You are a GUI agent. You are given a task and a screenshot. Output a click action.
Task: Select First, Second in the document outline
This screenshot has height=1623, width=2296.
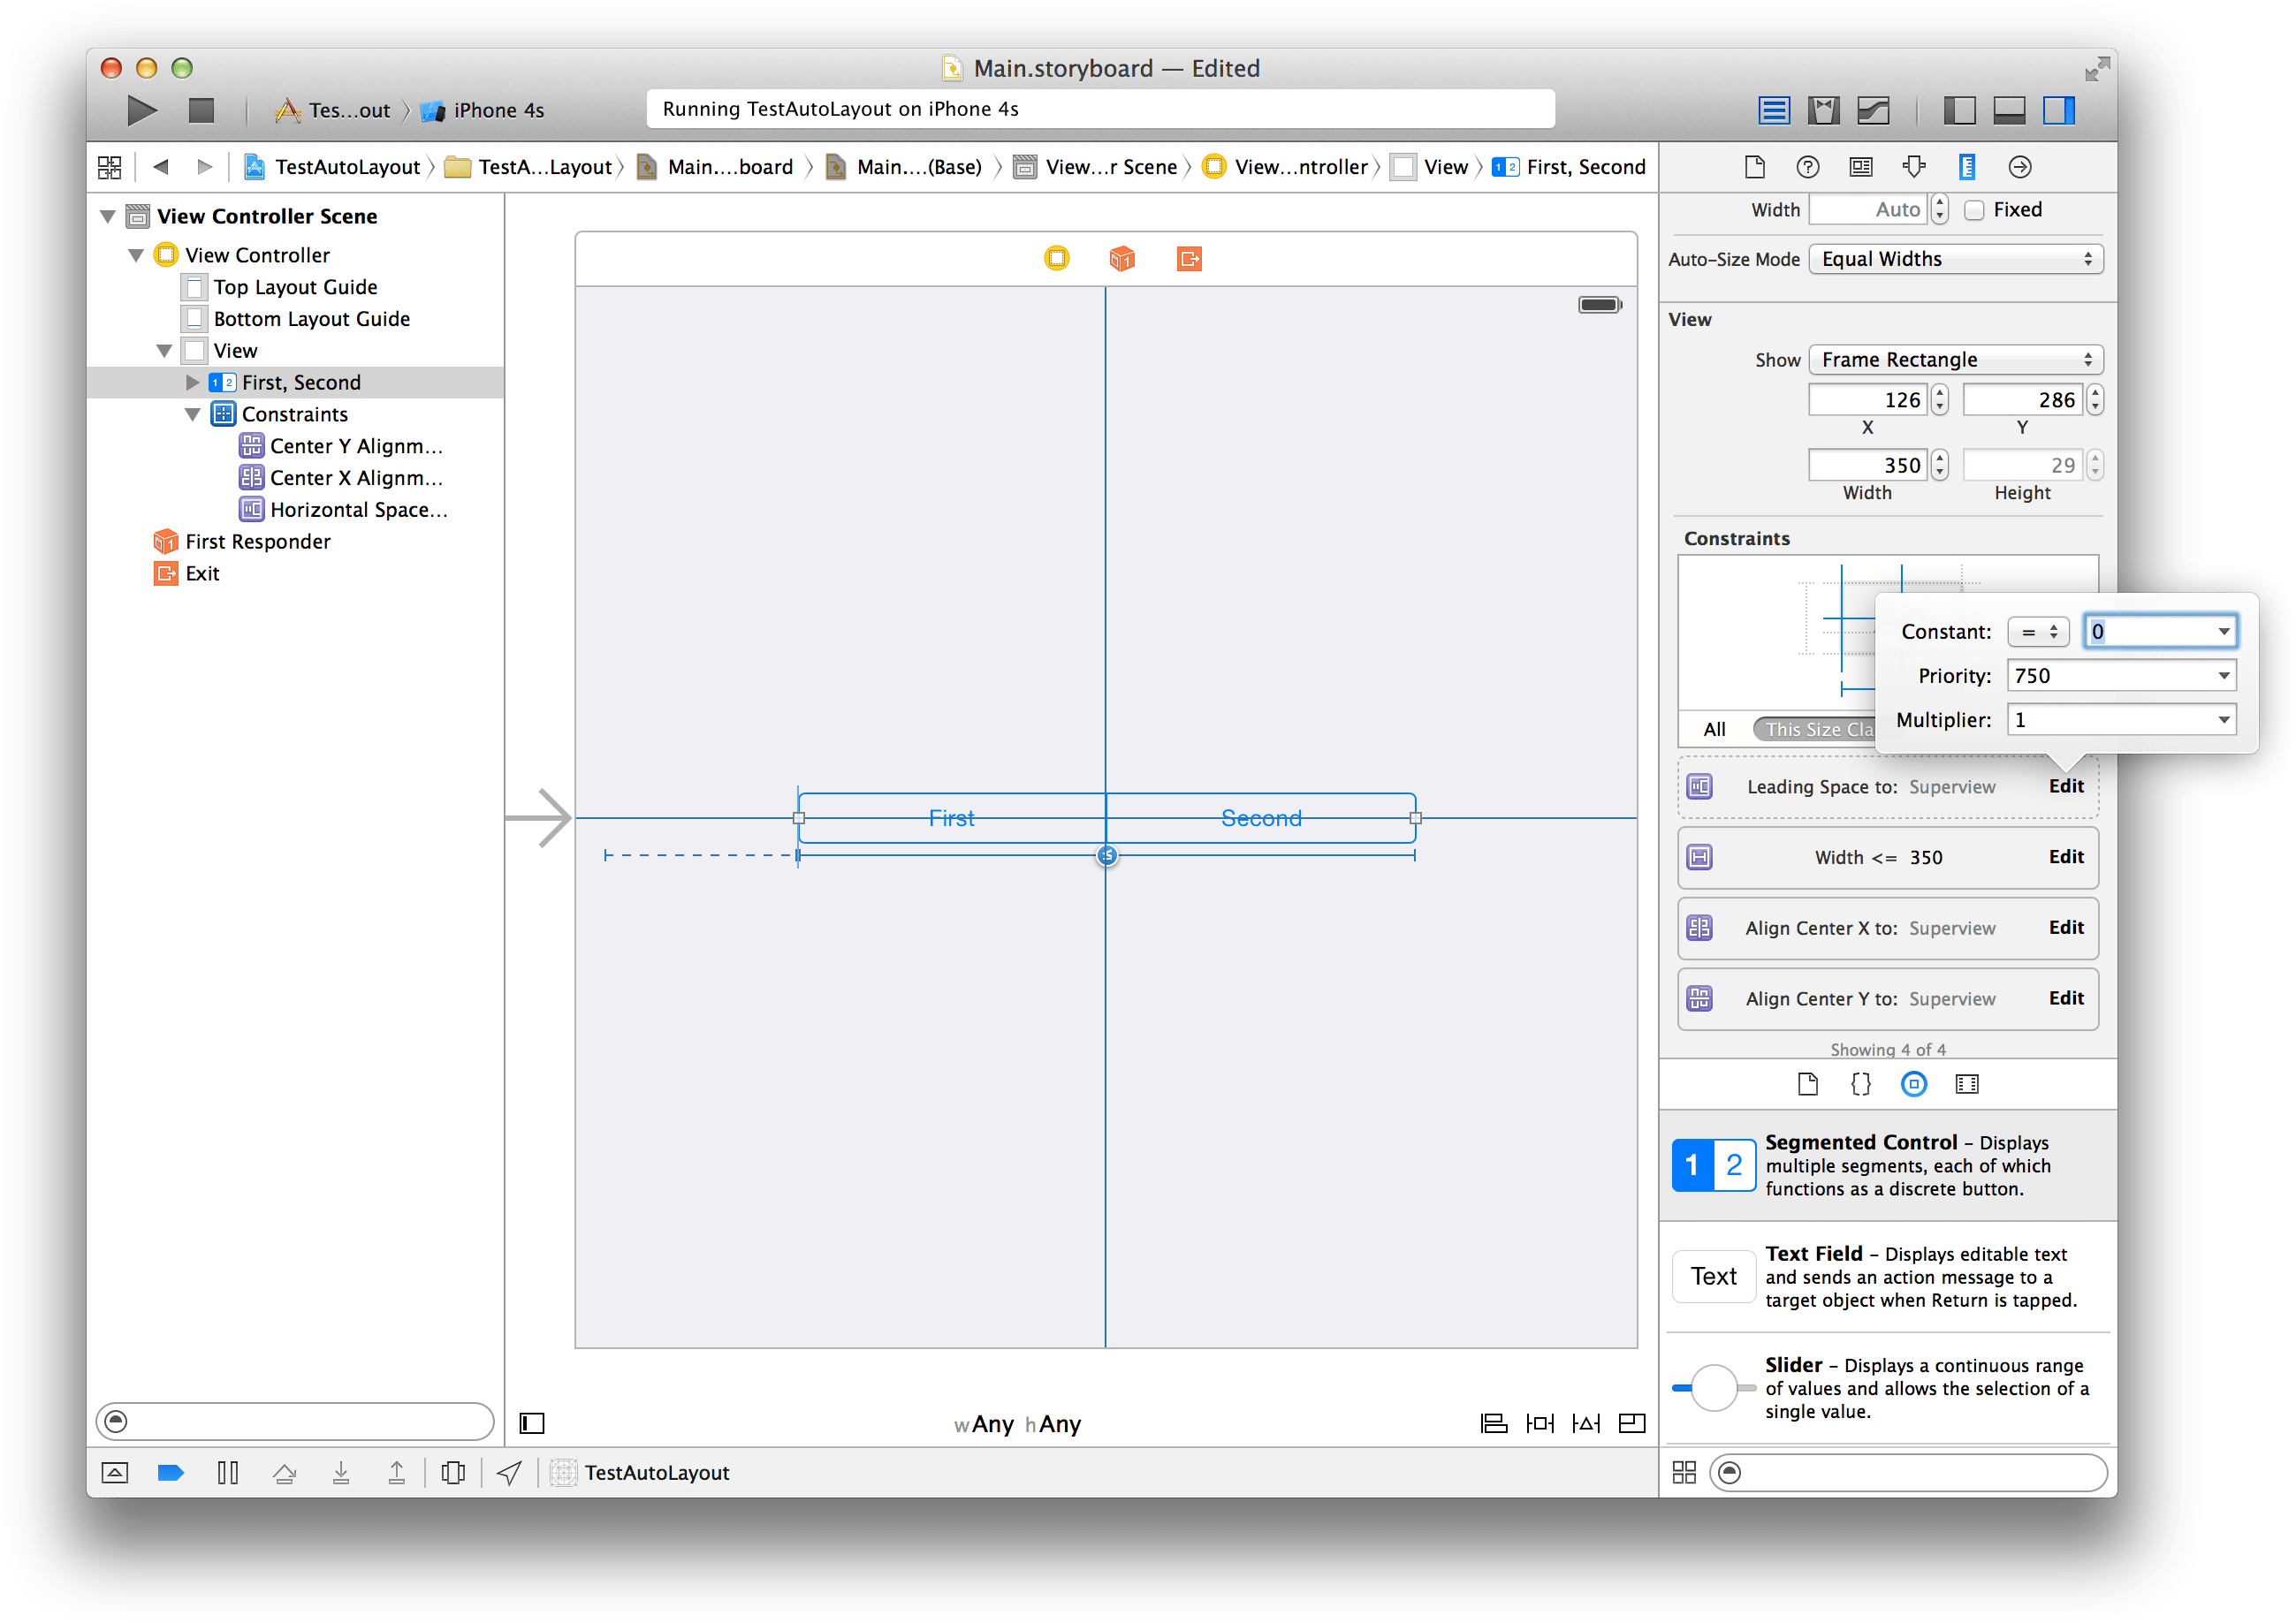(x=302, y=382)
